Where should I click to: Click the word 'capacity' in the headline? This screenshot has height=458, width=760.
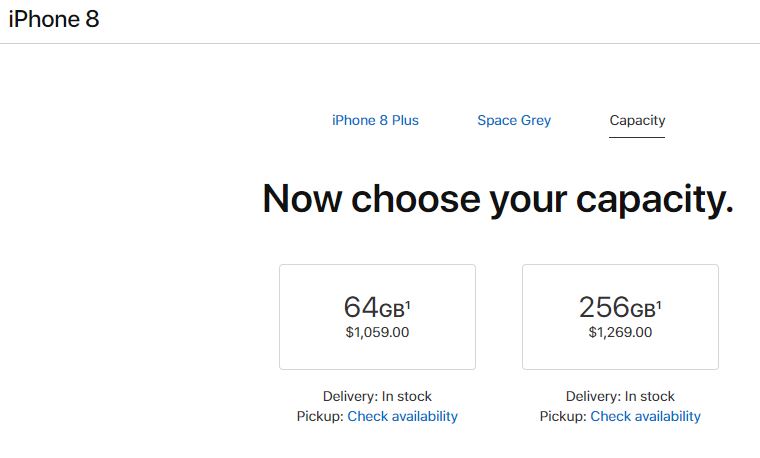[x=653, y=199]
